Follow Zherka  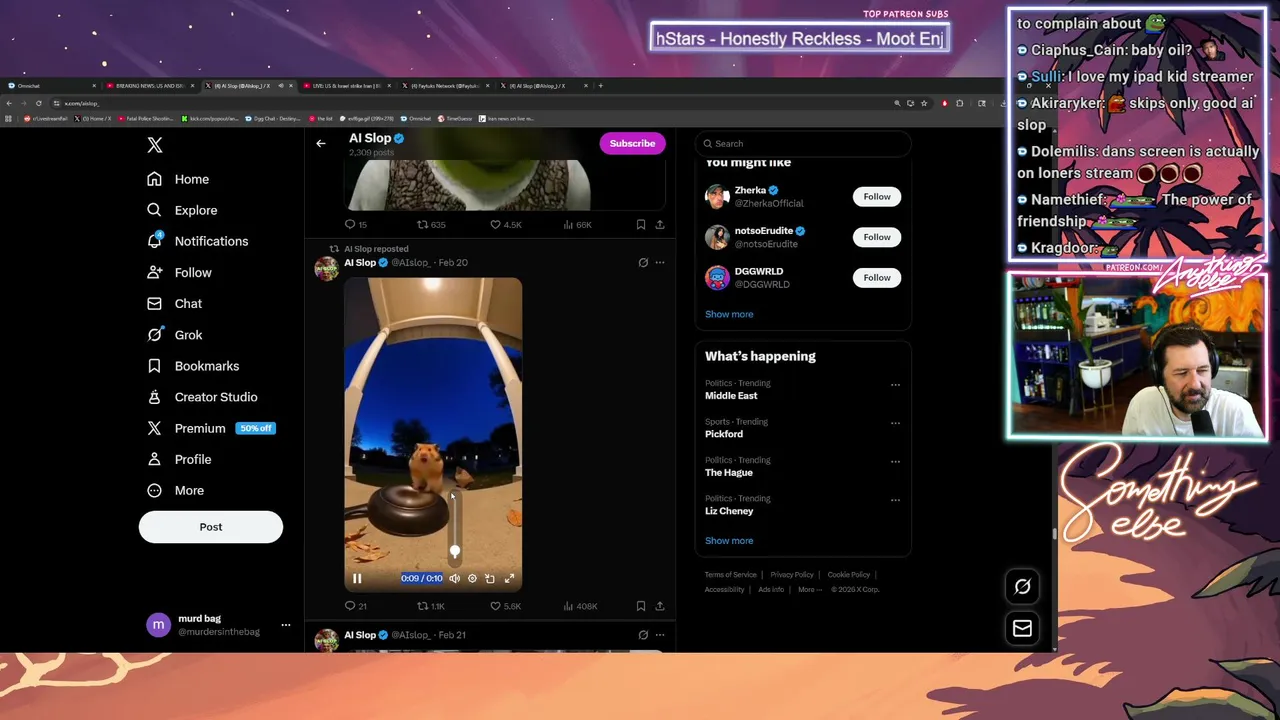coord(877,196)
